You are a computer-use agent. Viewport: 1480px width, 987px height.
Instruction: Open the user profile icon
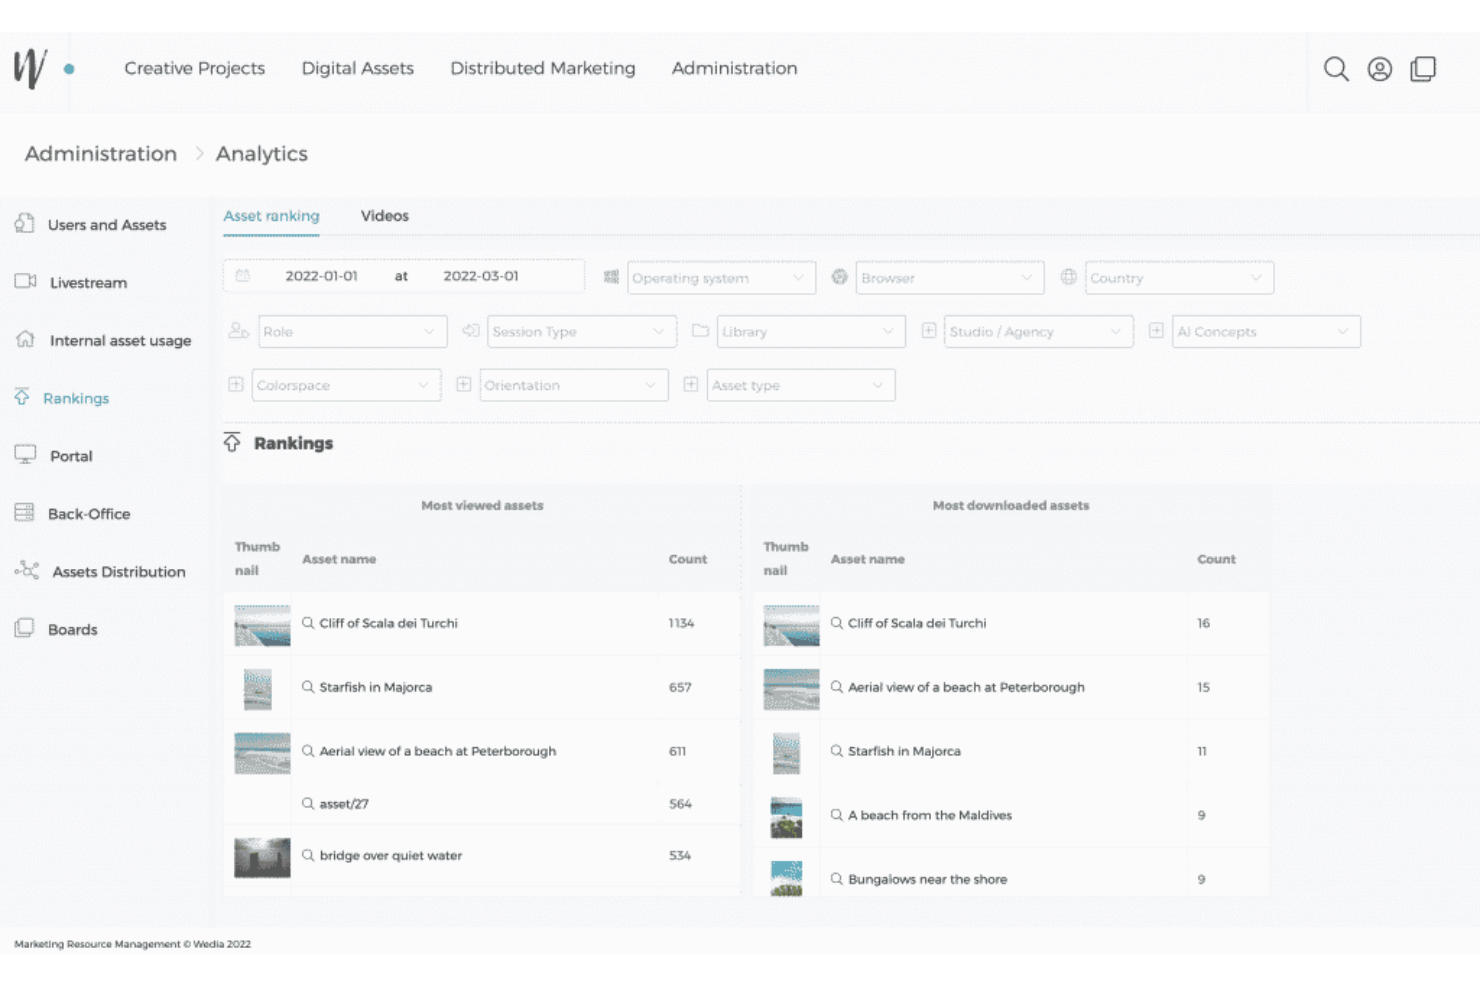(x=1380, y=69)
